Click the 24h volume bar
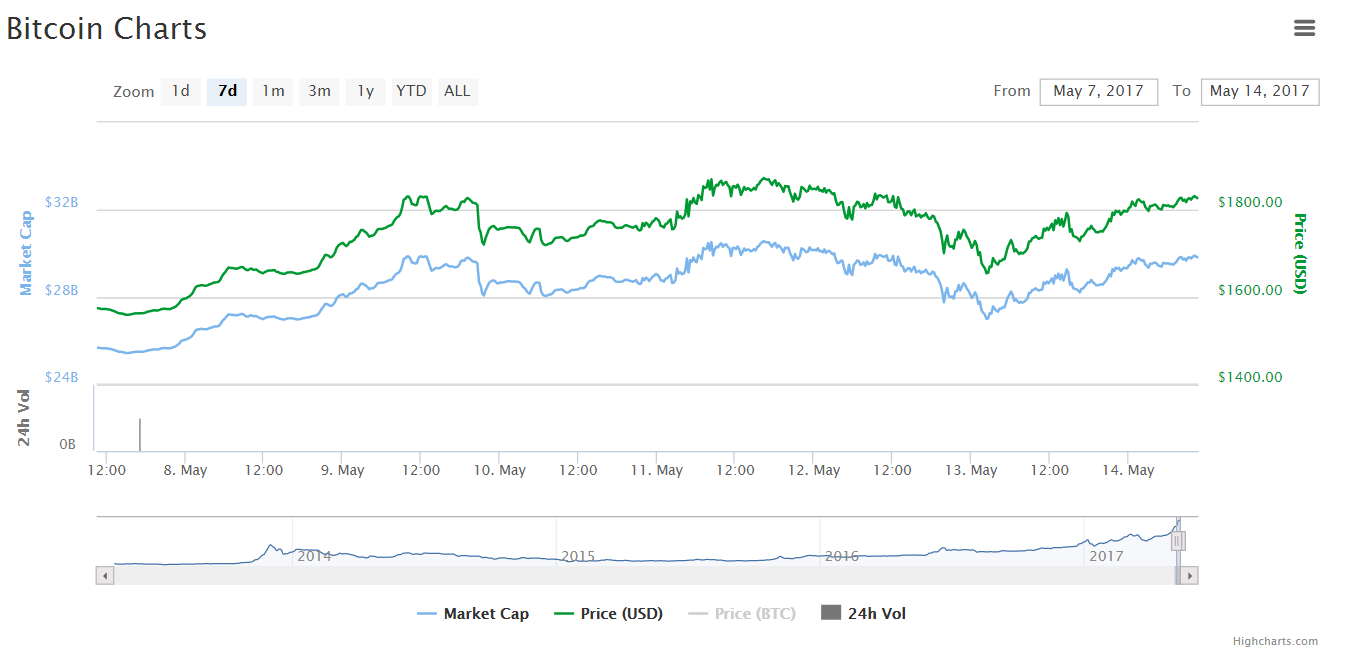This screenshot has width=1355, height=656. pos(140,435)
